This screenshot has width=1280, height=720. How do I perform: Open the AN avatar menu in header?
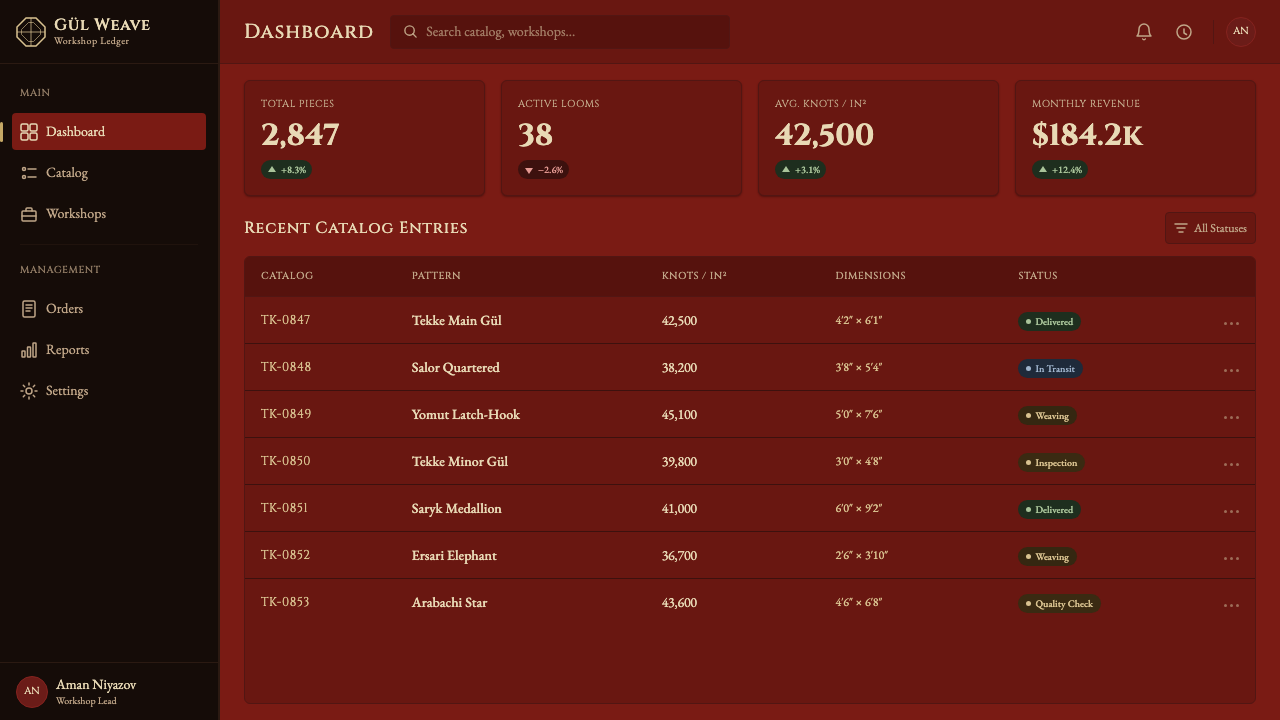(x=1241, y=32)
